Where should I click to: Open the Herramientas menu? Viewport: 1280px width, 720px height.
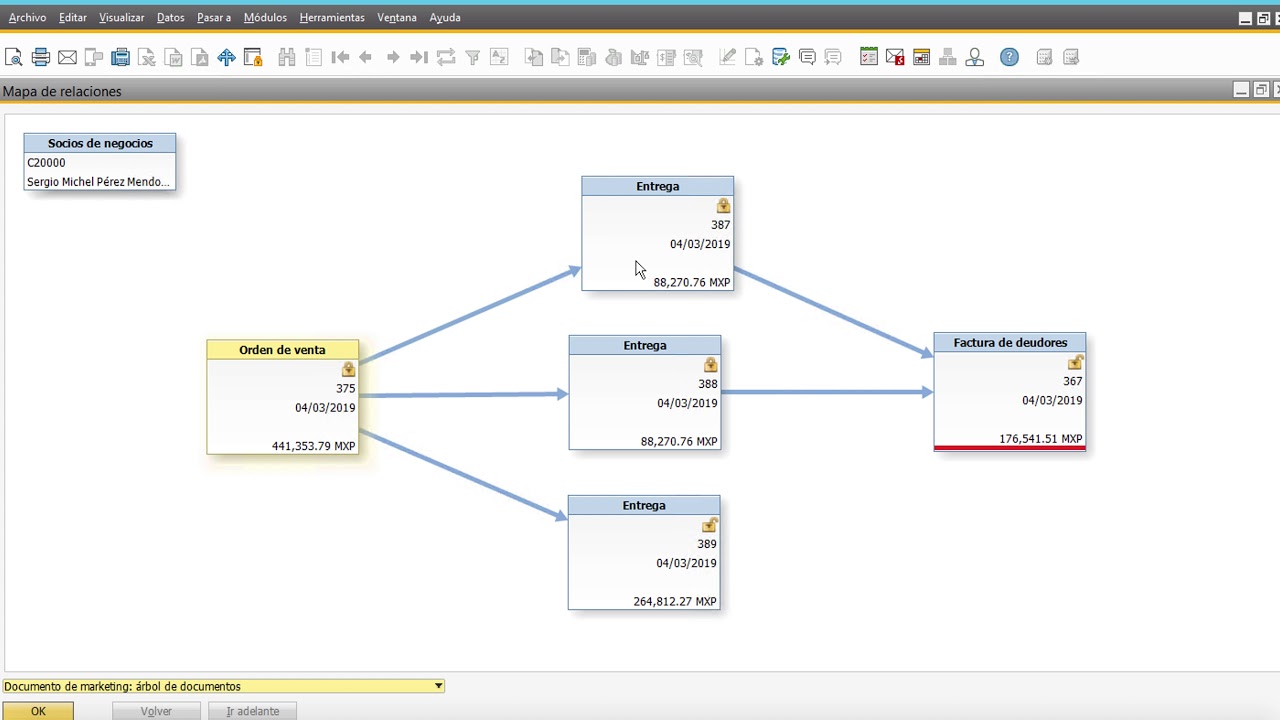coord(332,17)
